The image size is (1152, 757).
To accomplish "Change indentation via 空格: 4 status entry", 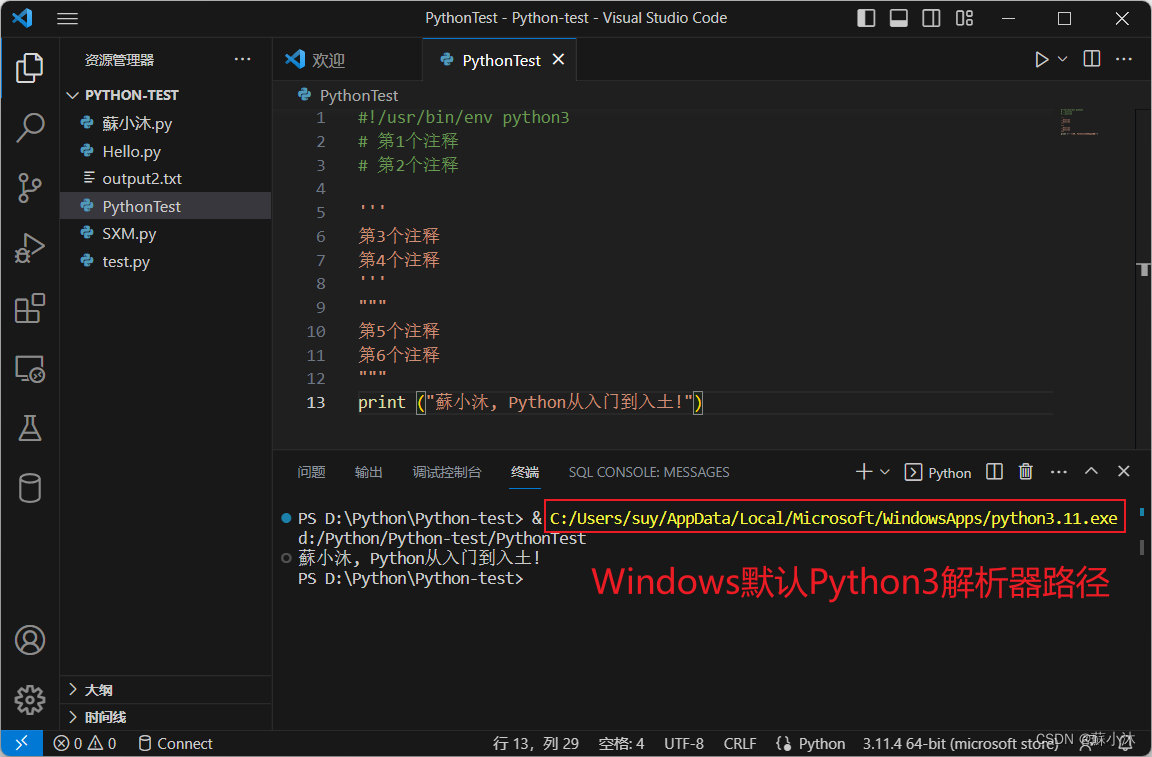I will point(621,744).
